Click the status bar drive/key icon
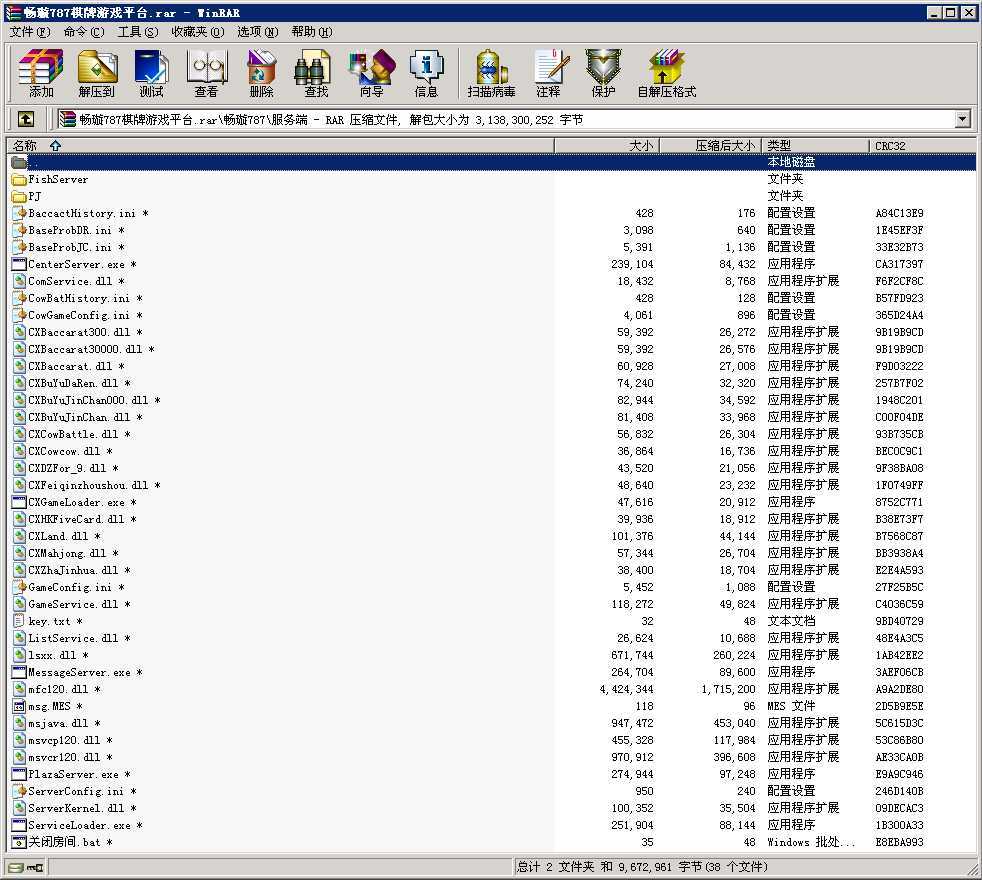 (16, 867)
